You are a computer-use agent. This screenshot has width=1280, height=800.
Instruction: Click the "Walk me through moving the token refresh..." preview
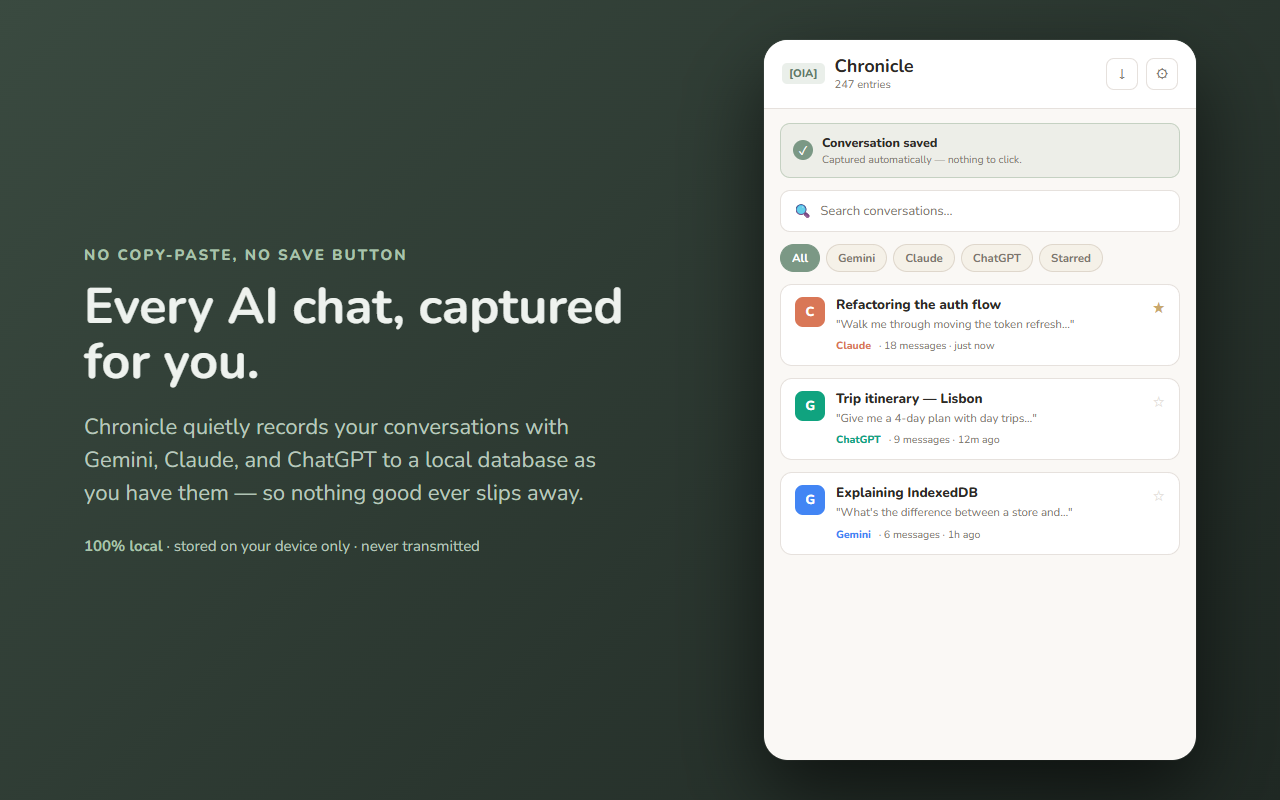[955, 324]
